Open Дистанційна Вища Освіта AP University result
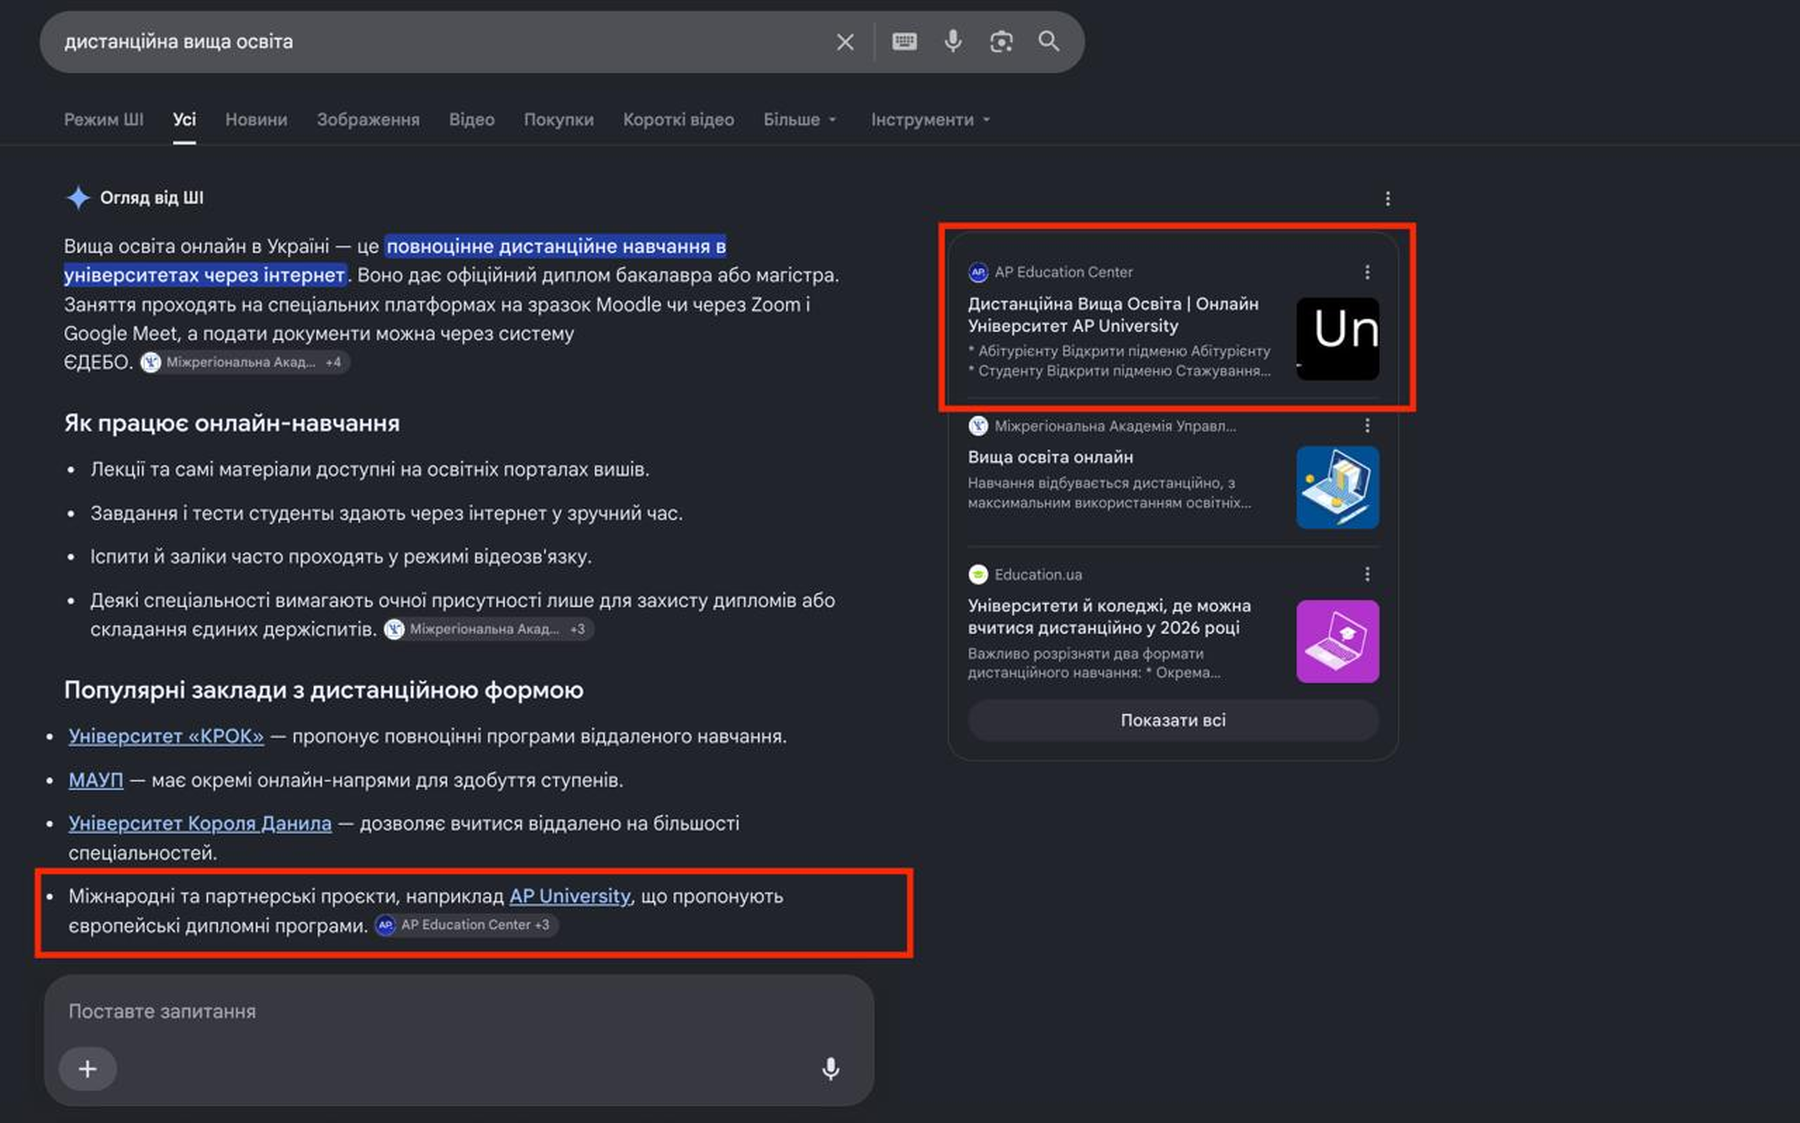 click(x=1113, y=315)
